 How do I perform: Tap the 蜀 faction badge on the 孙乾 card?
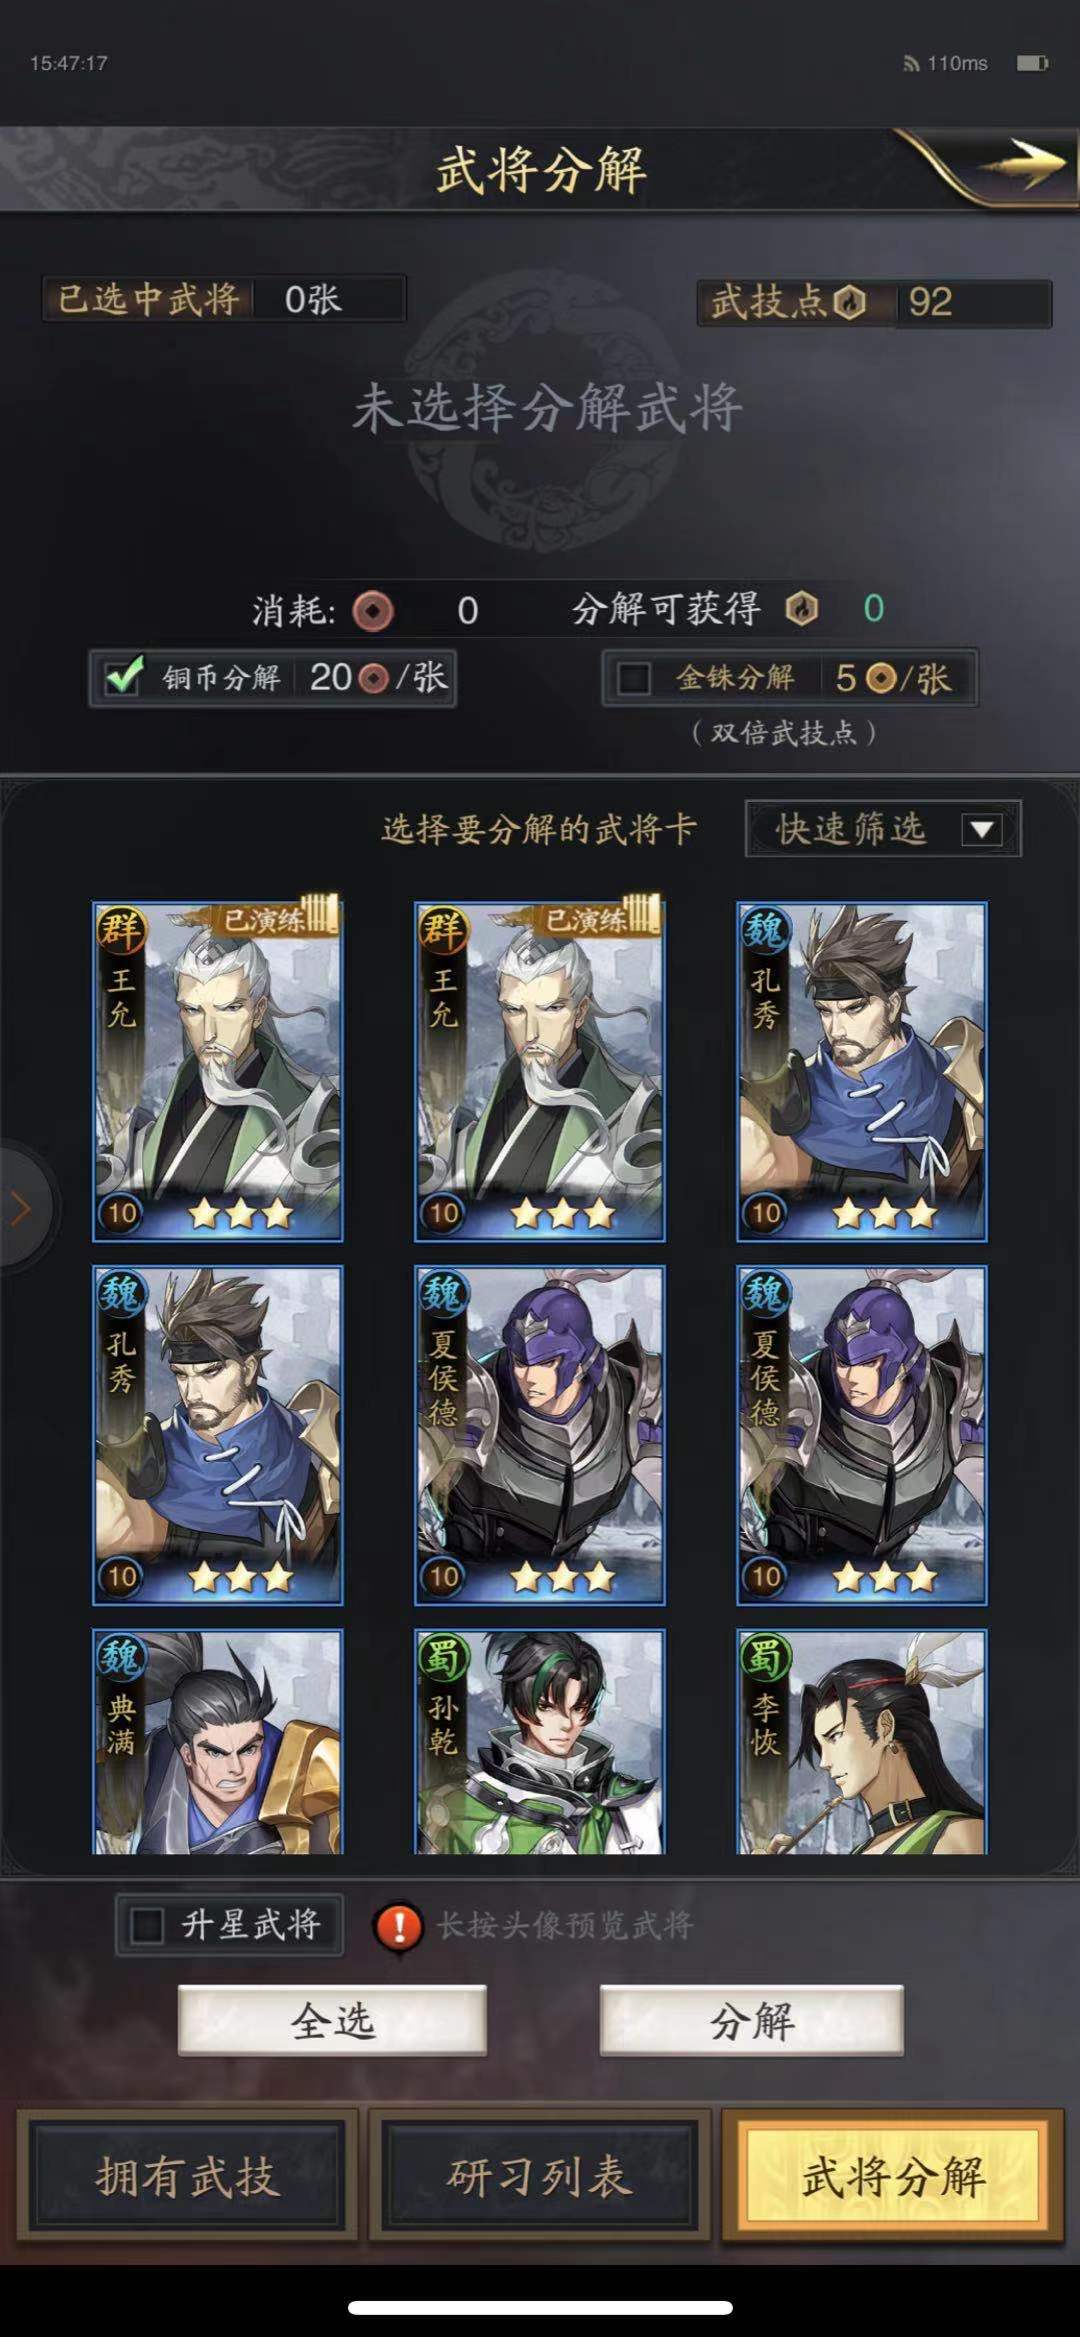pyautogui.click(x=441, y=1657)
